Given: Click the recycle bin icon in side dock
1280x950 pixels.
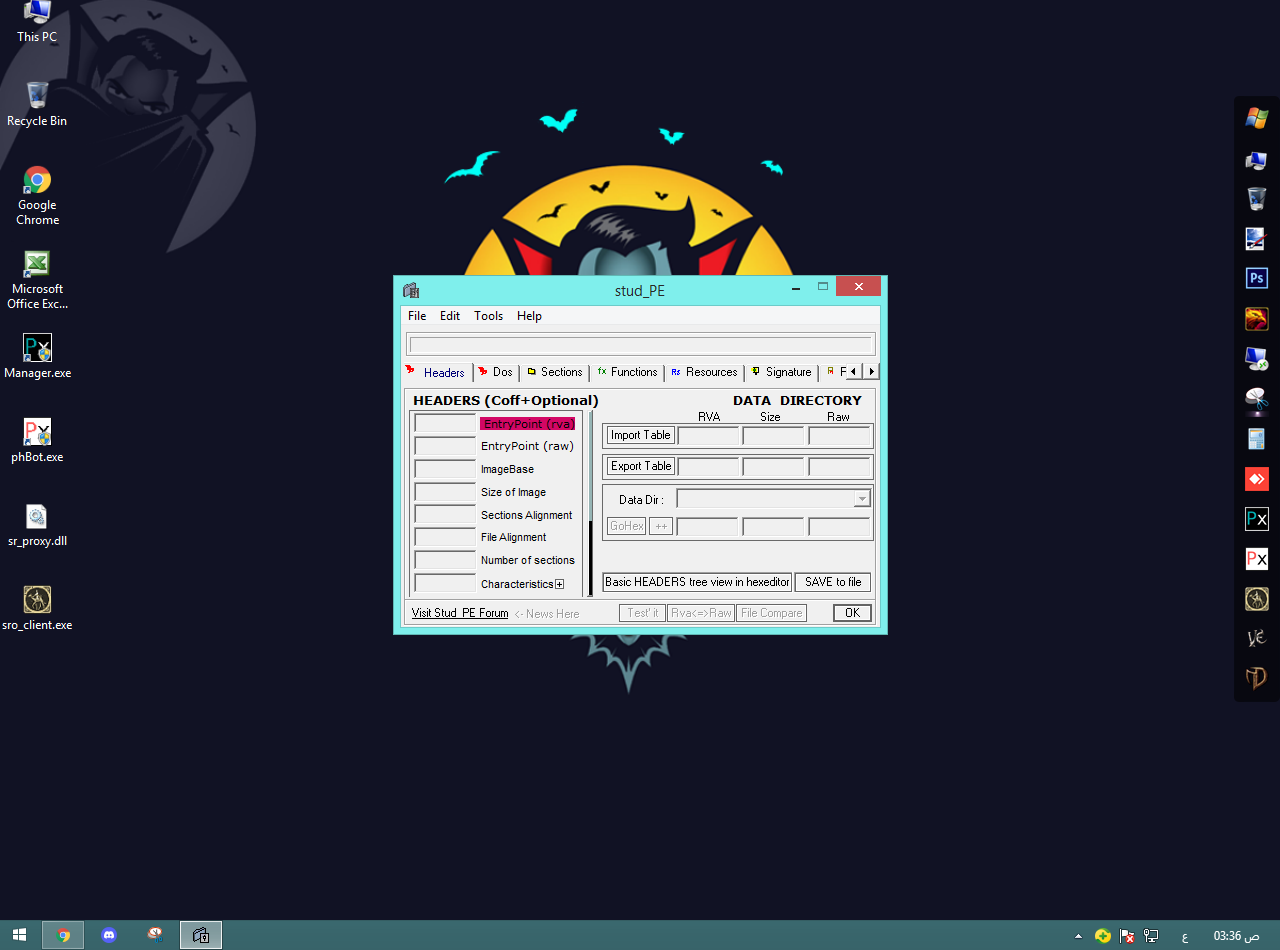Looking at the screenshot, I should (1256, 198).
